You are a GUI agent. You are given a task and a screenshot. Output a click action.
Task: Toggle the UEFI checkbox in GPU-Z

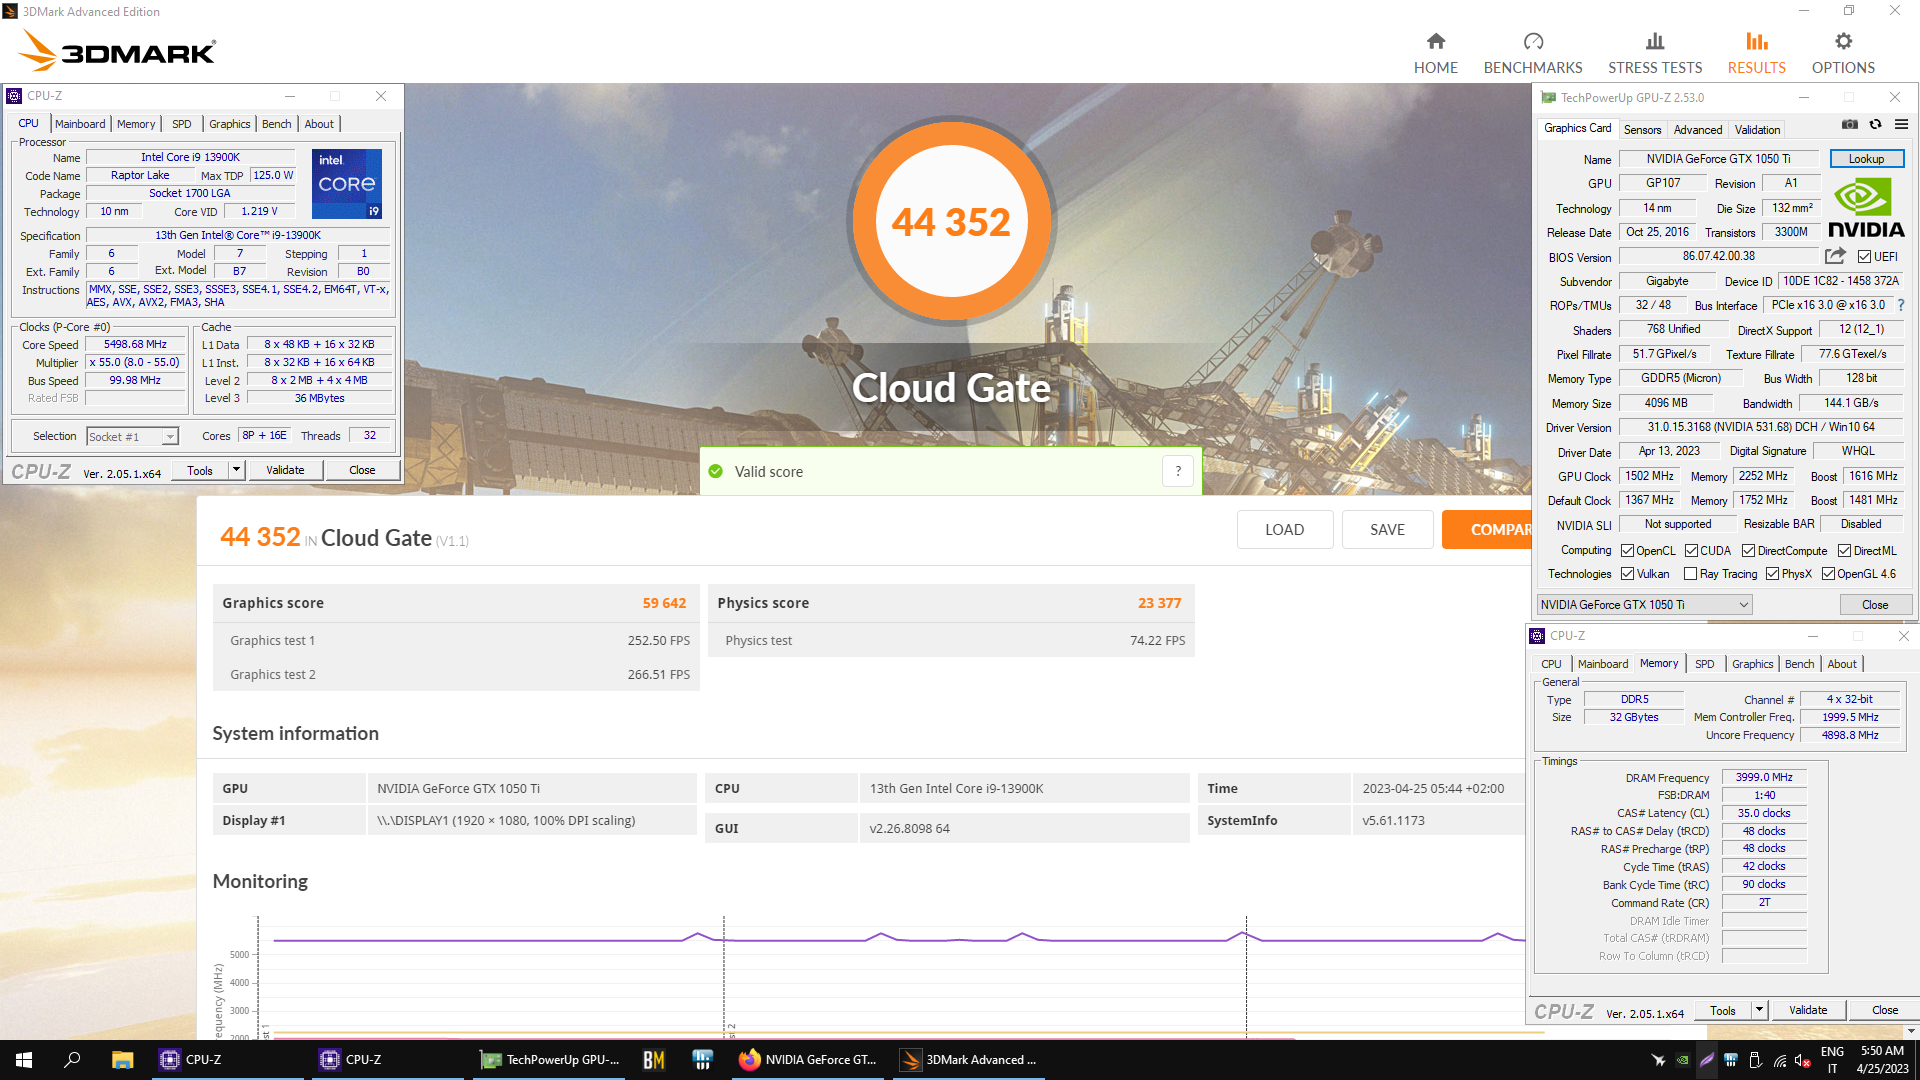coord(1864,257)
